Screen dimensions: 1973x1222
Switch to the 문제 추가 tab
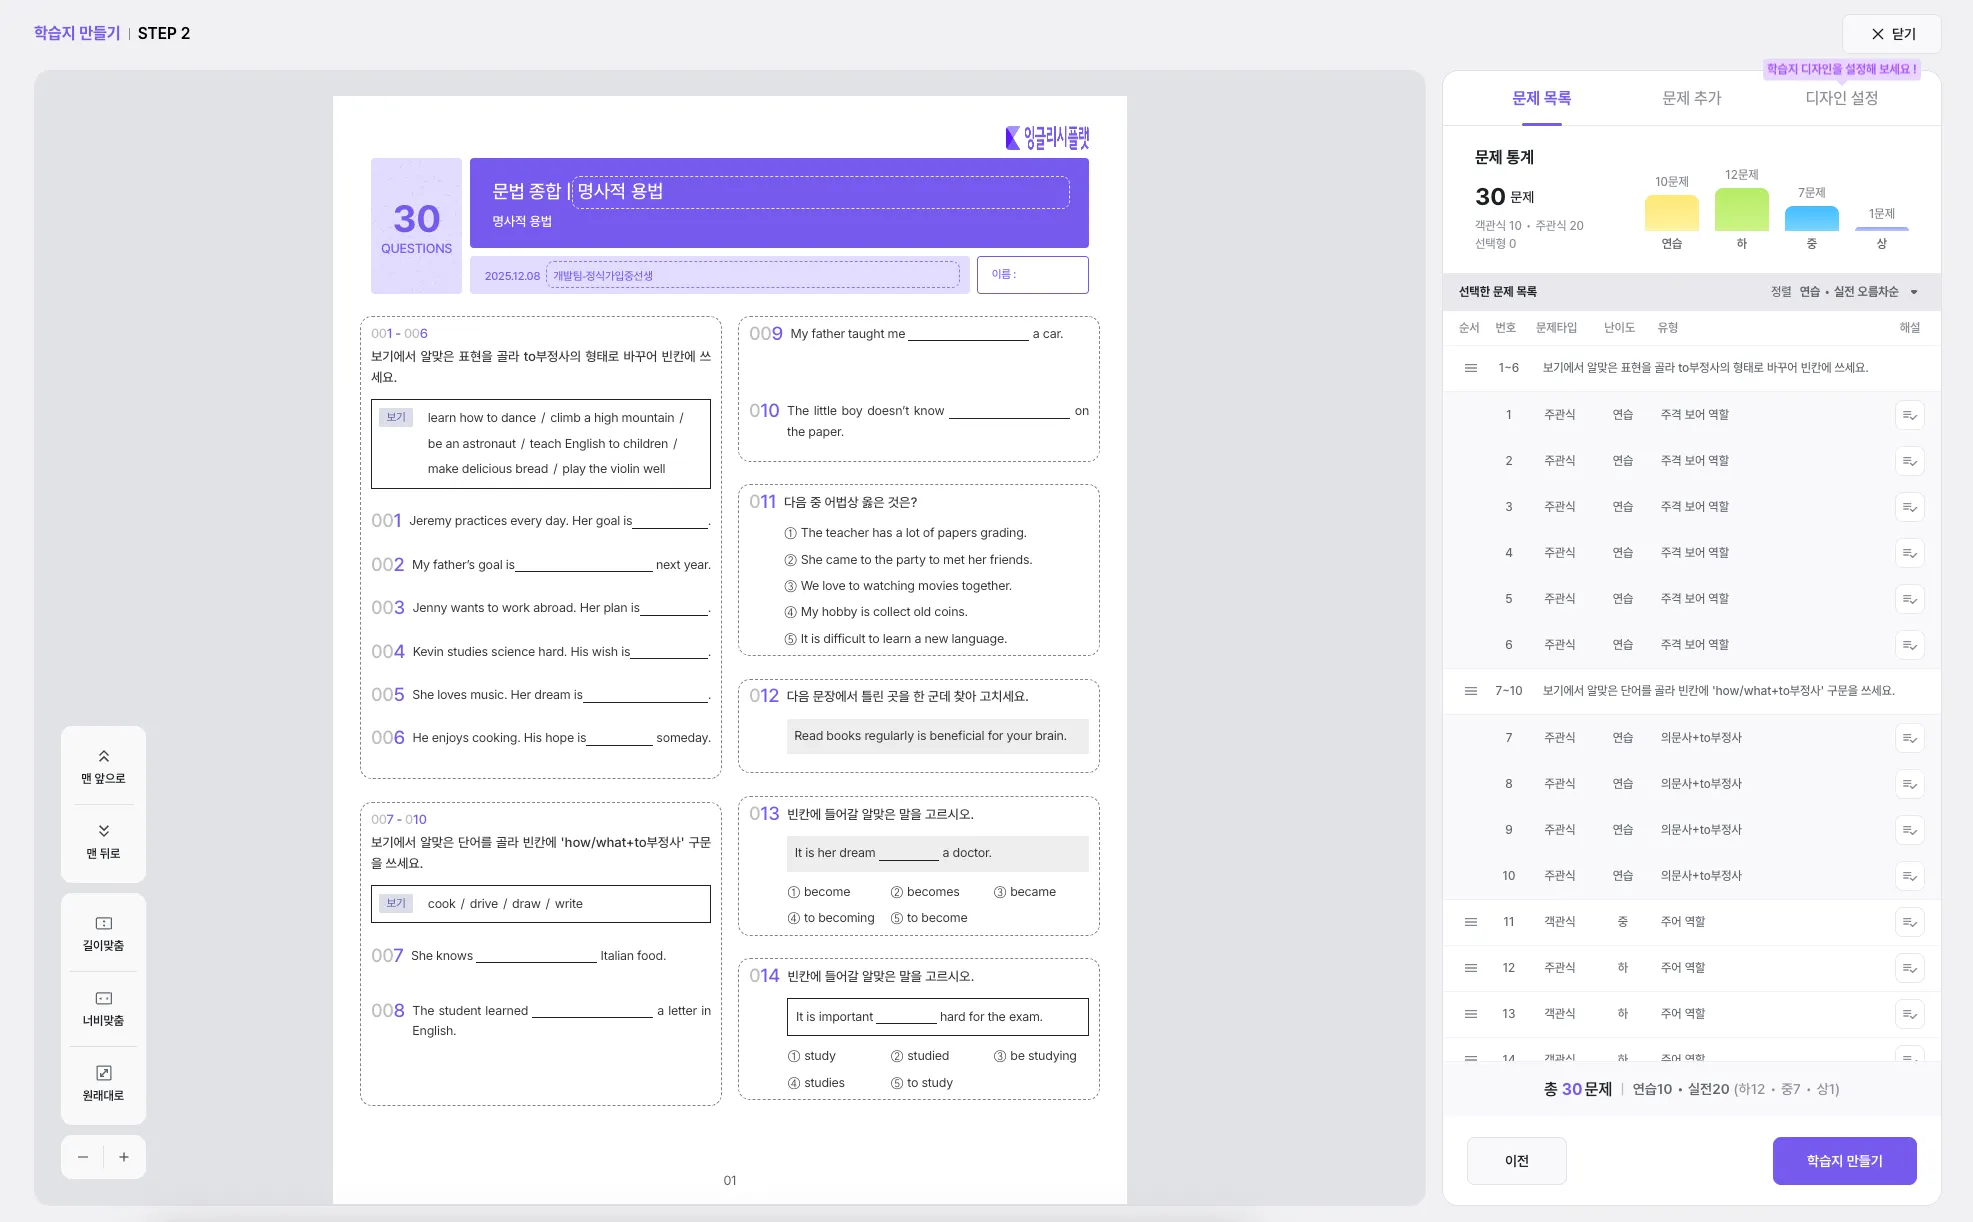(x=1691, y=98)
